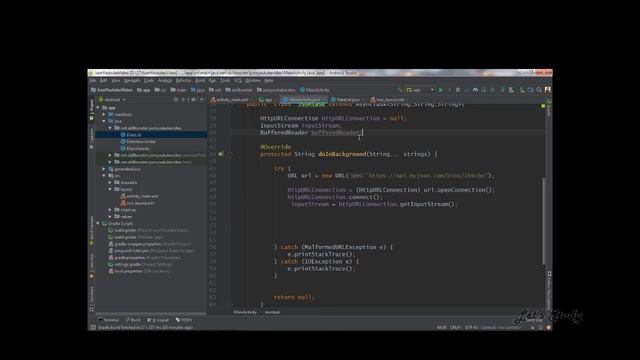Switch to the row_layout.xml editor tab

389,100
